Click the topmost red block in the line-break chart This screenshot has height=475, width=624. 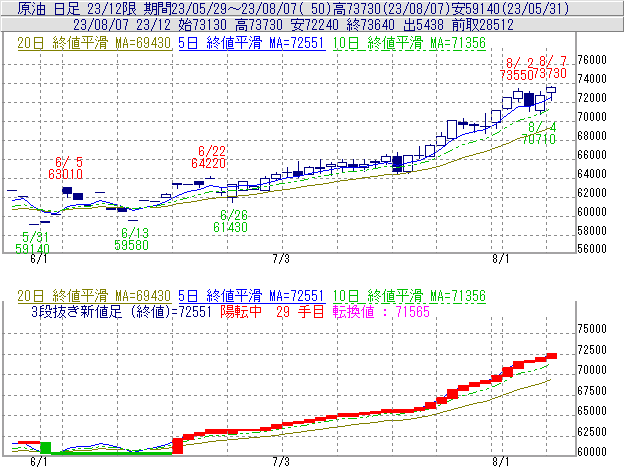tap(552, 356)
